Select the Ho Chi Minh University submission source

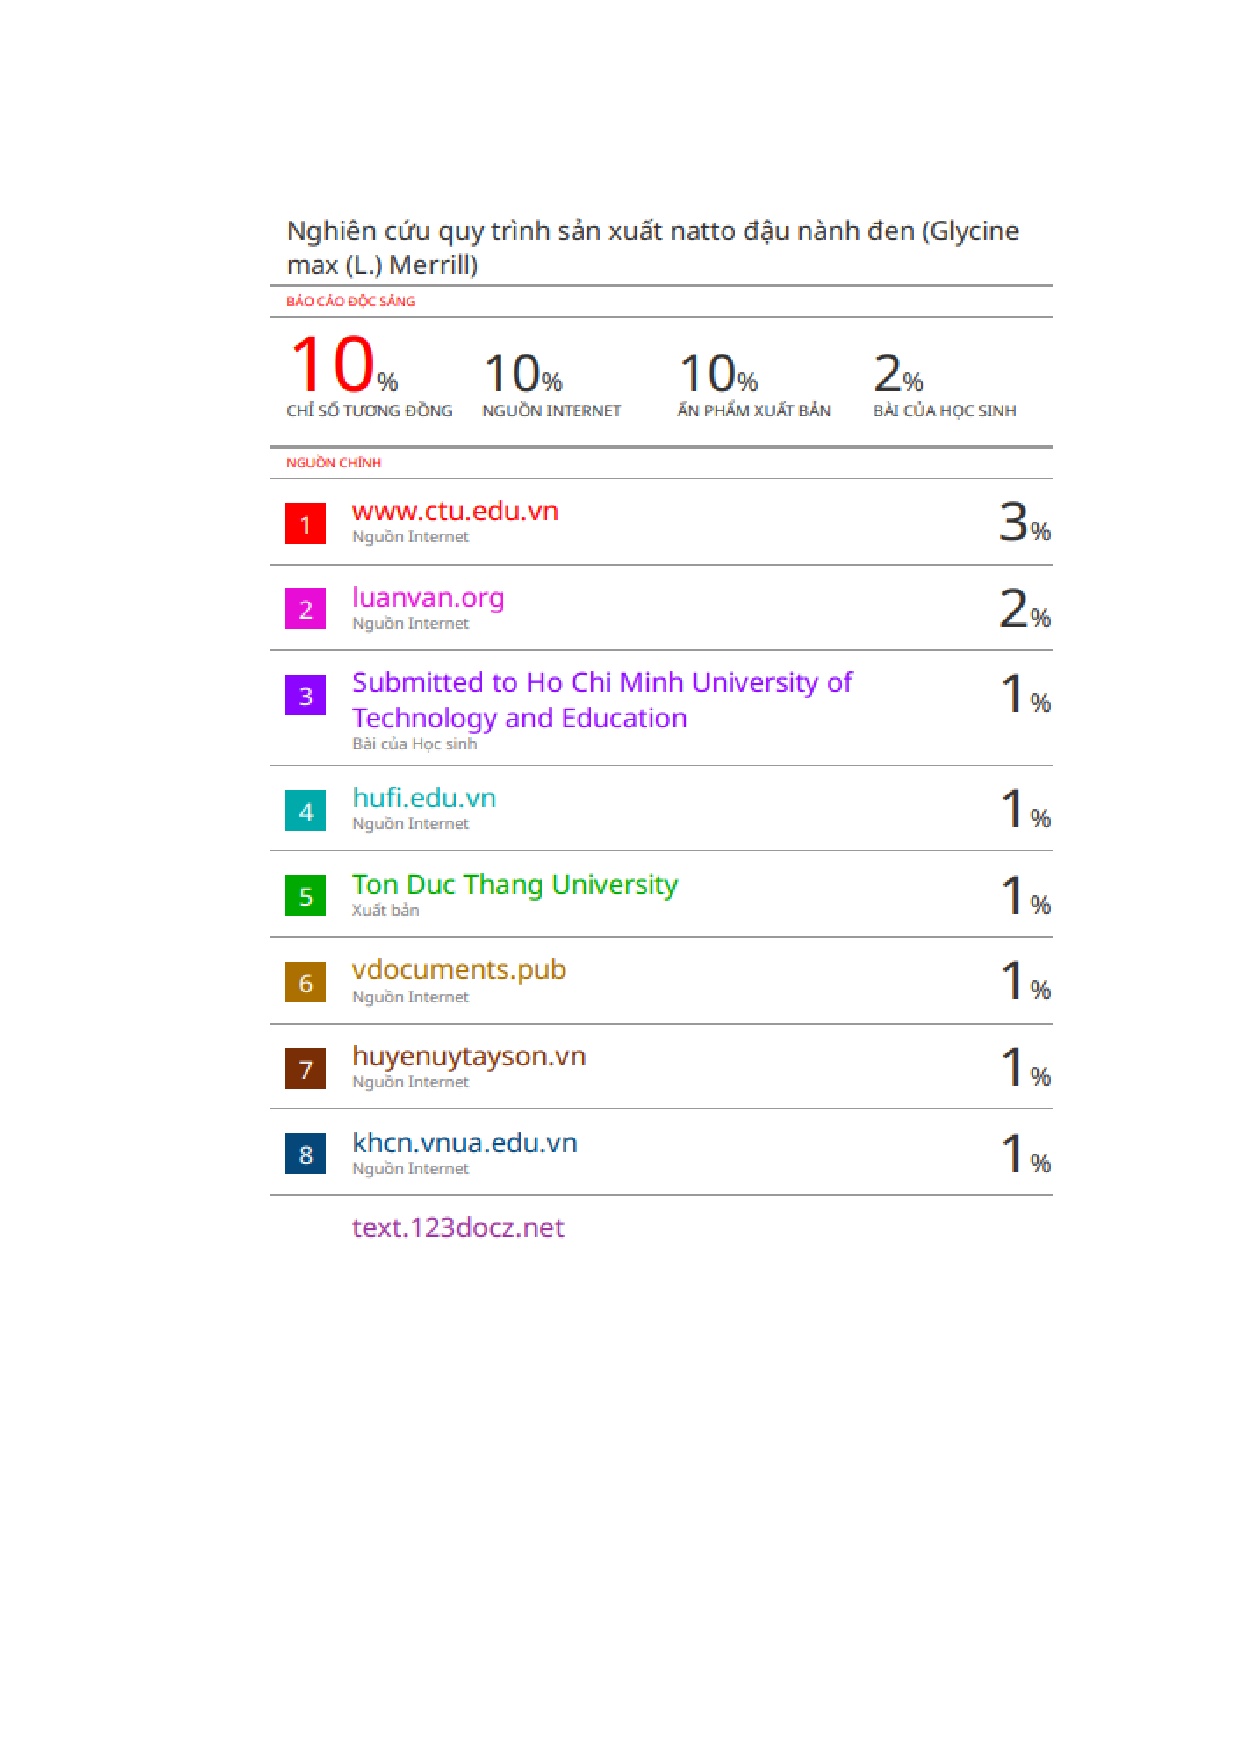(x=601, y=700)
